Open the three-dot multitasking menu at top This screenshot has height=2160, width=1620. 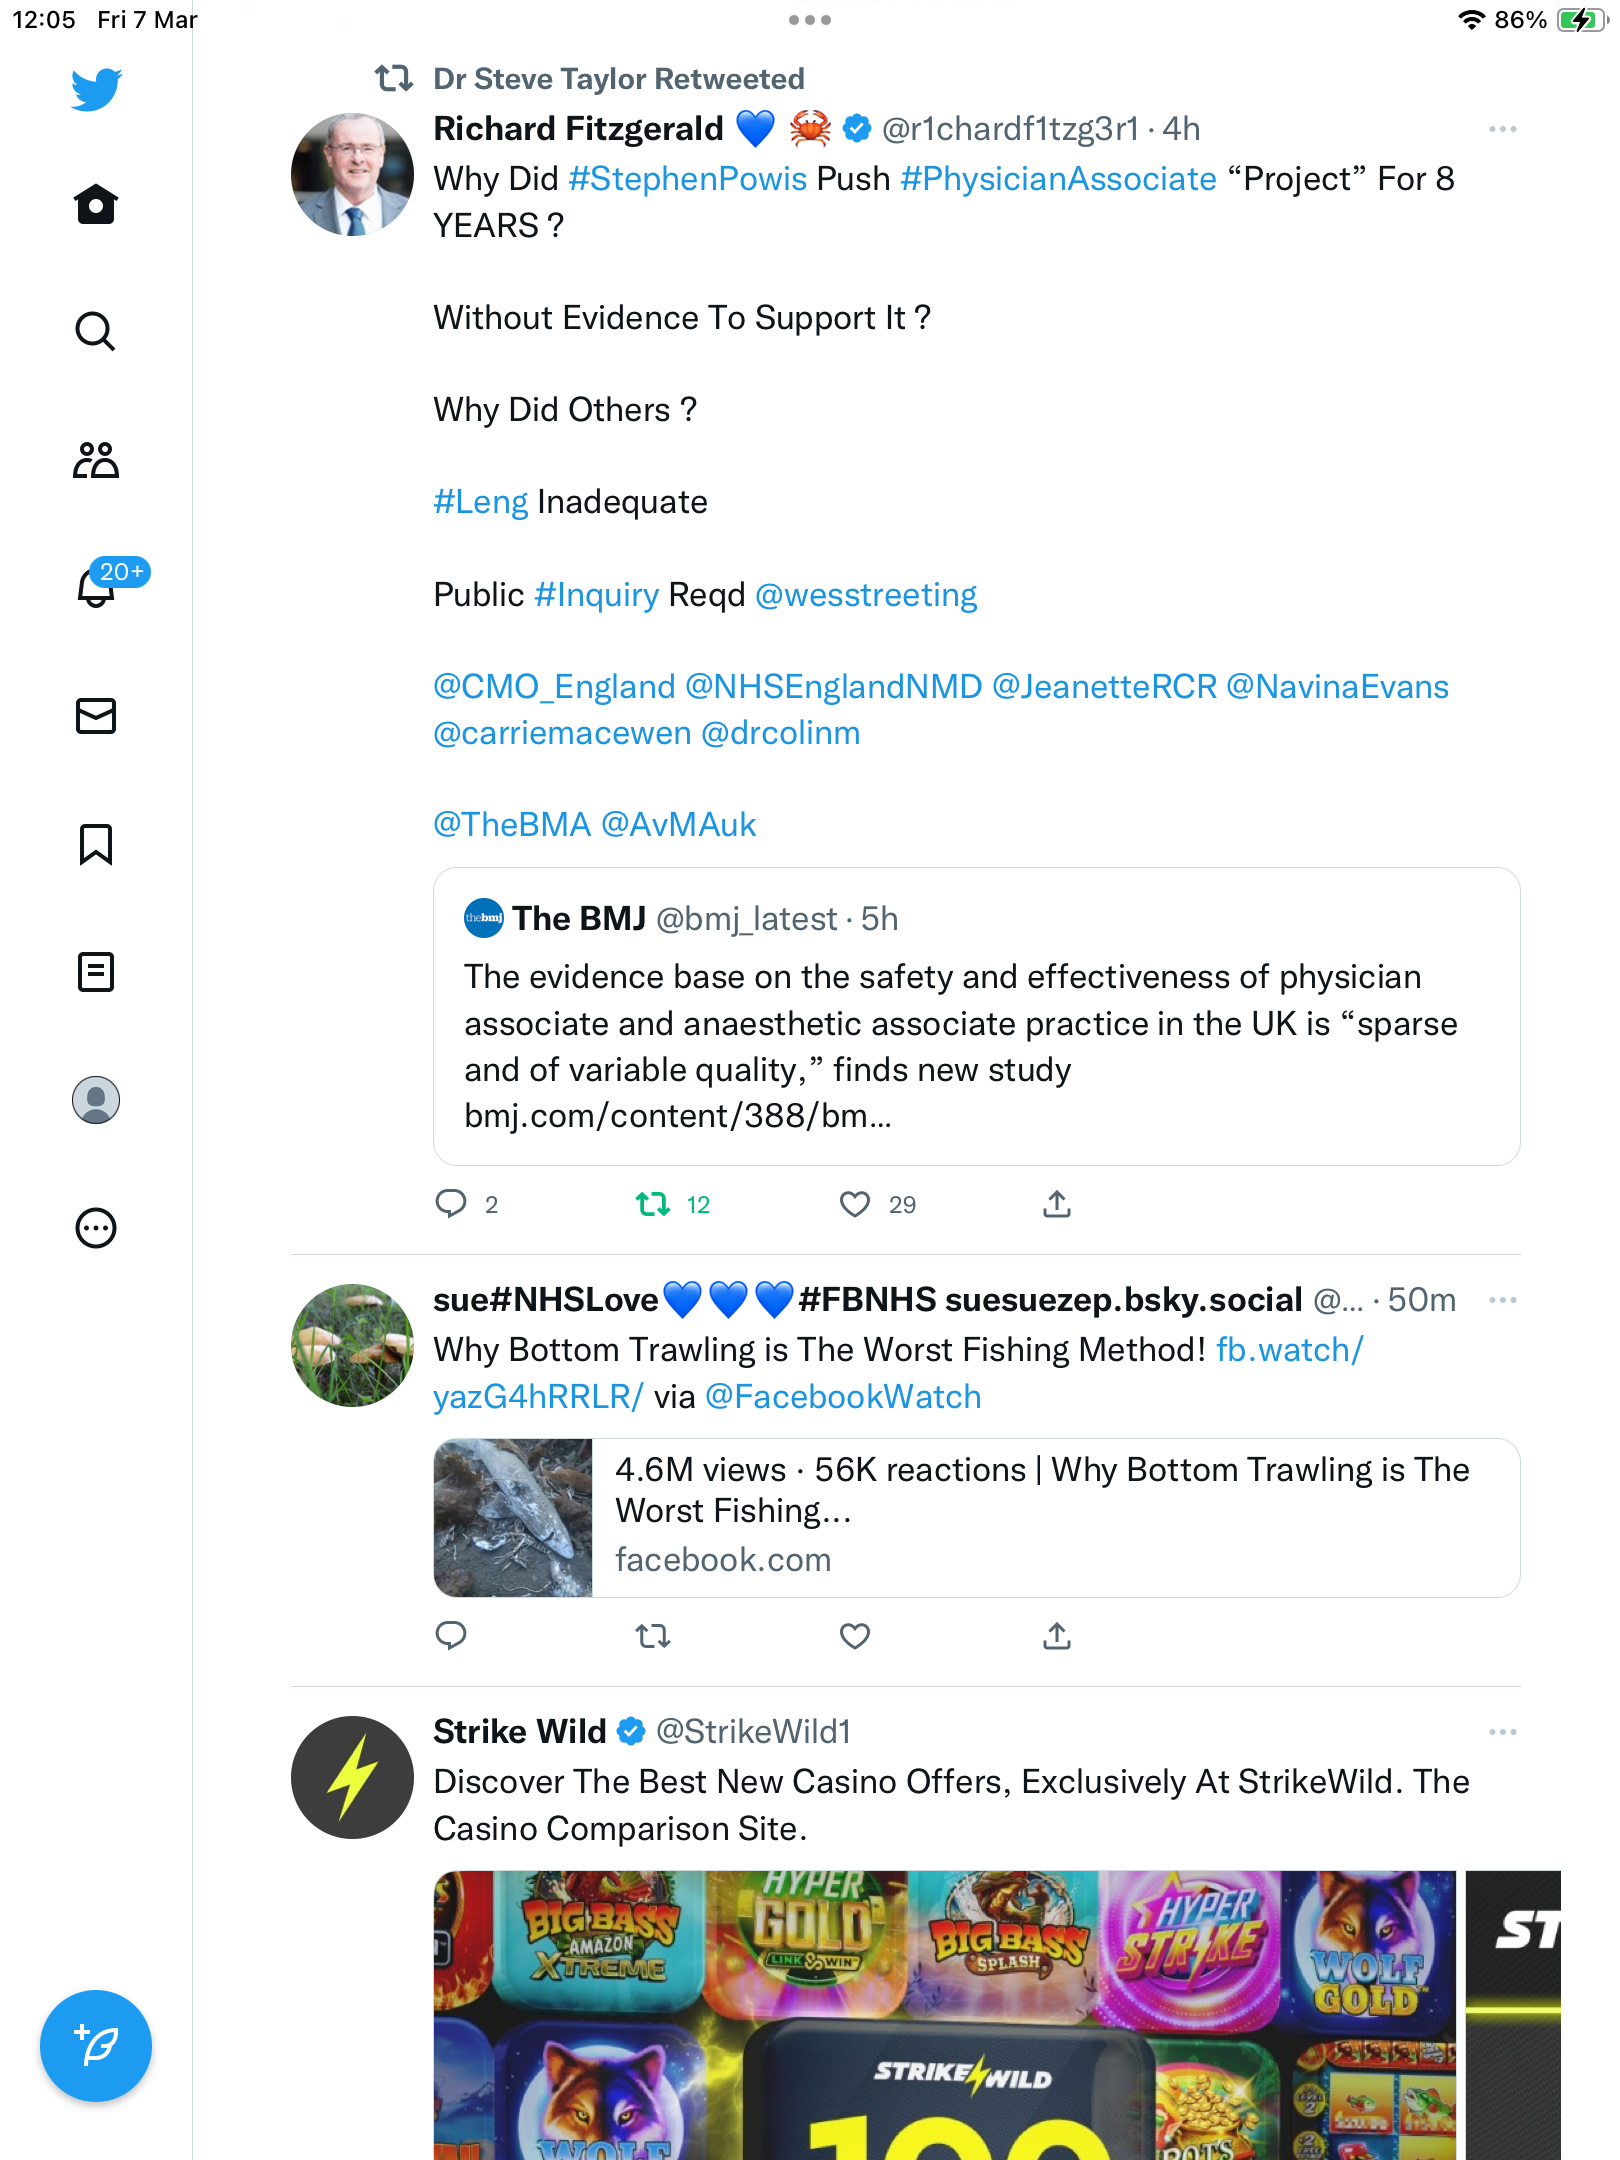click(x=810, y=20)
